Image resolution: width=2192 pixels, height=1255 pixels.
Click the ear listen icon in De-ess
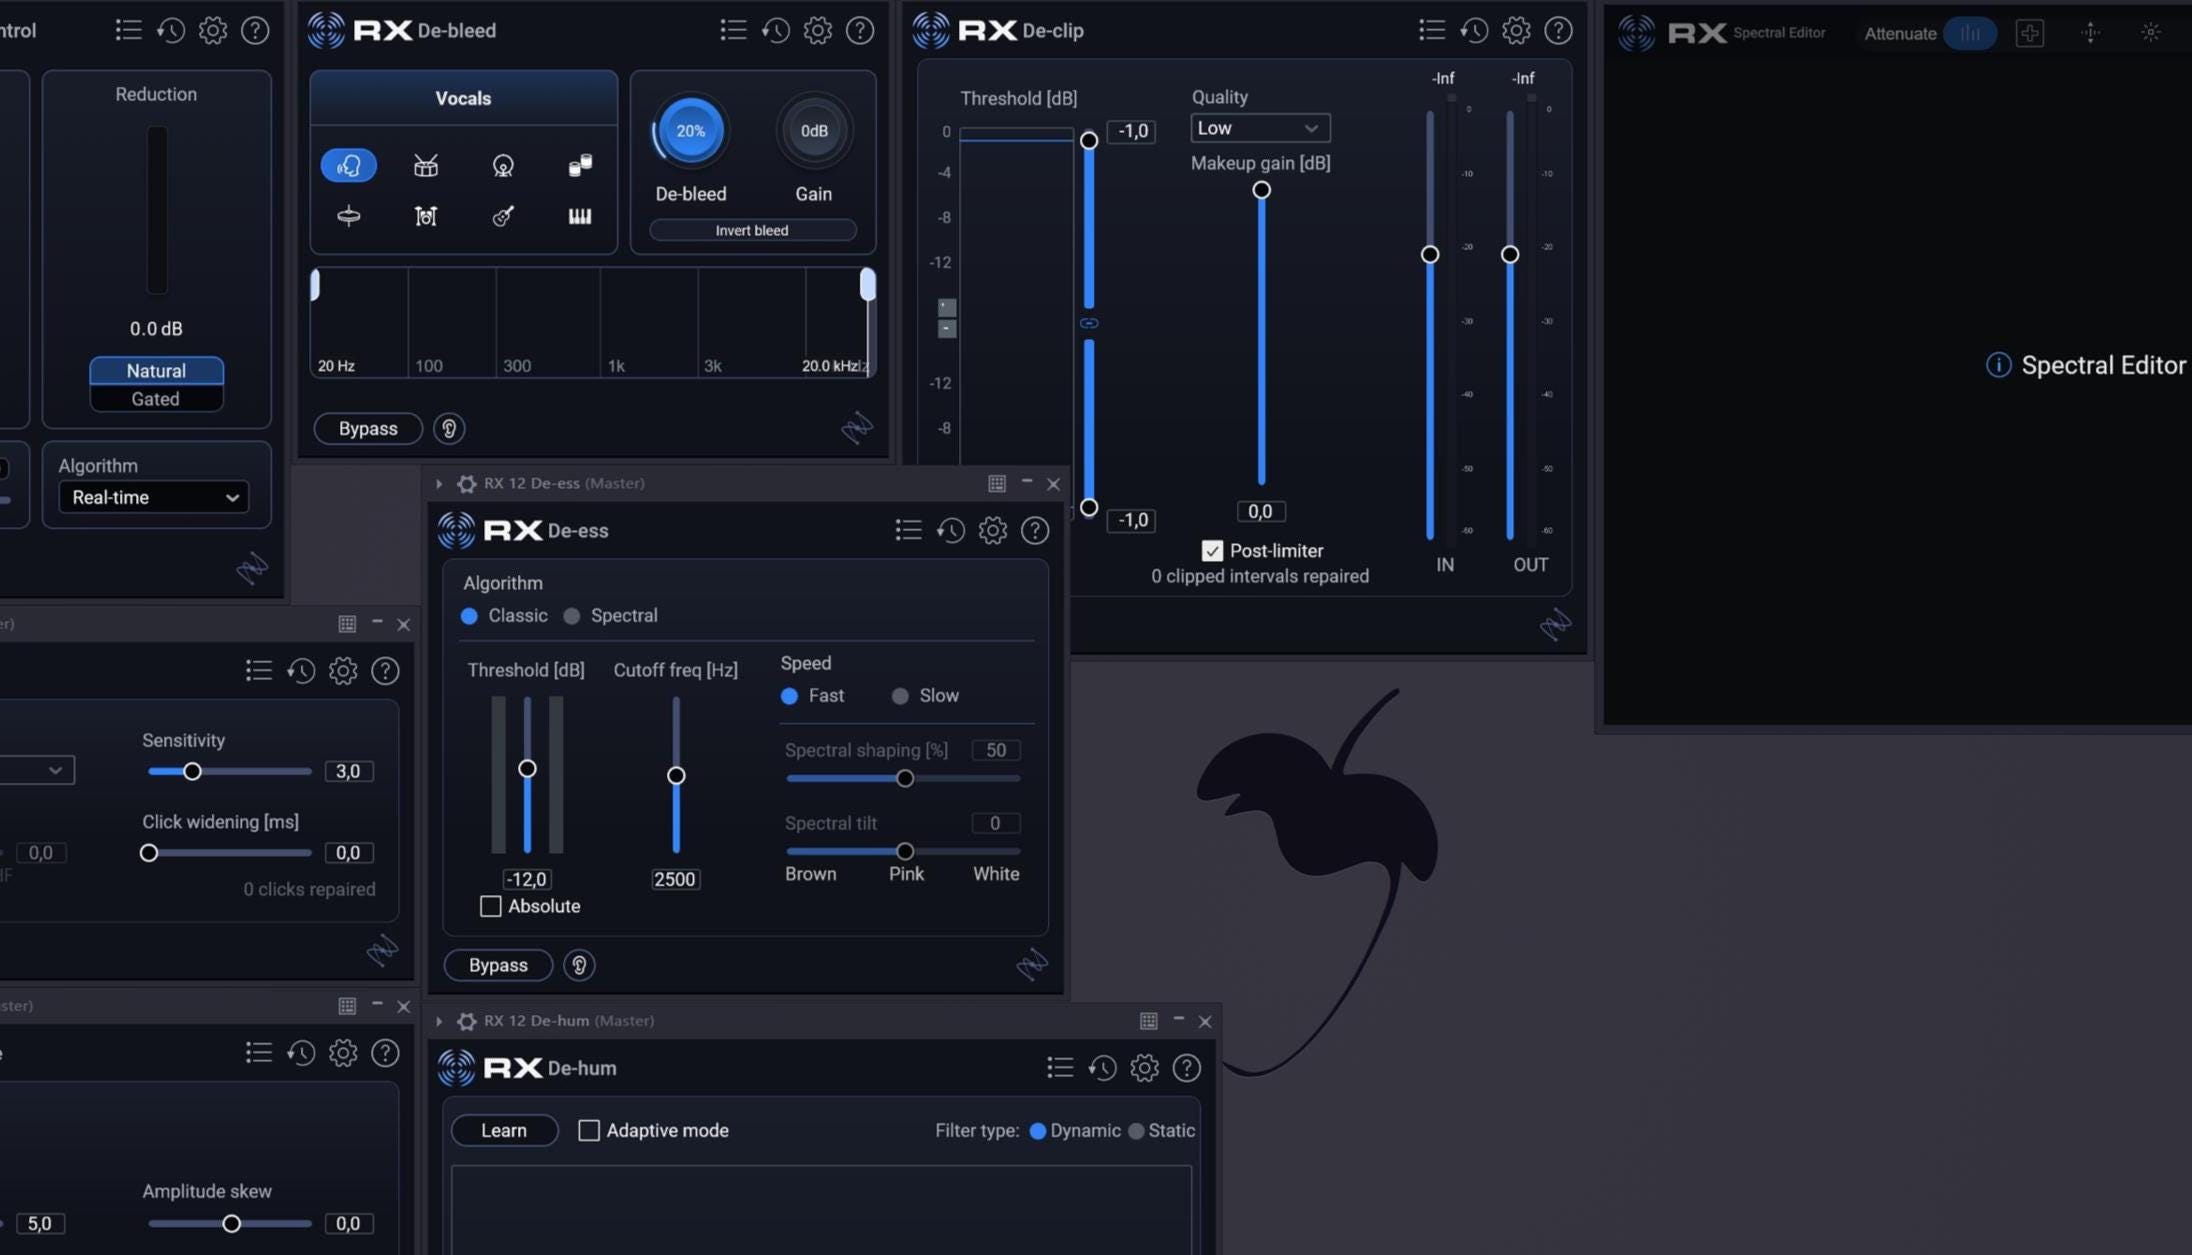(579, 965)
